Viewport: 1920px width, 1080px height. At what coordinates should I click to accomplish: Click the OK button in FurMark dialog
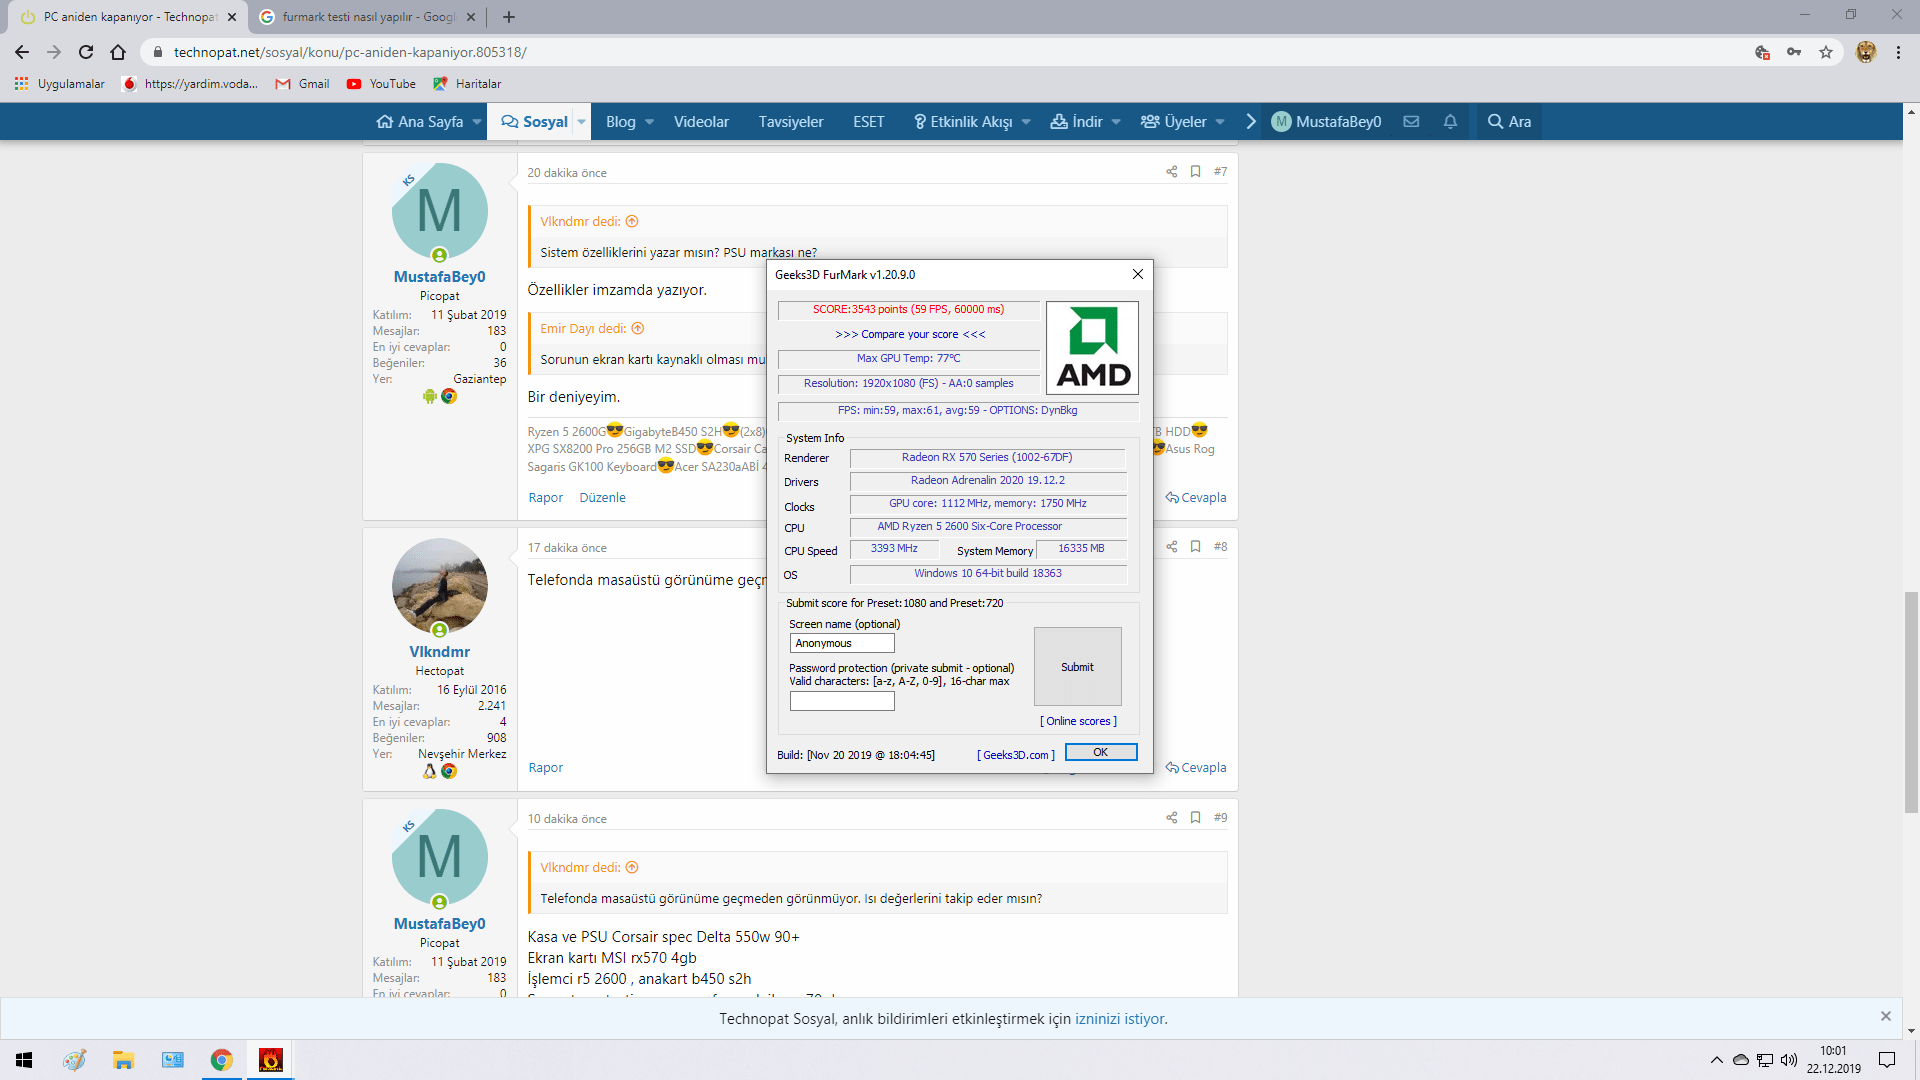[x=1100, y=753]
